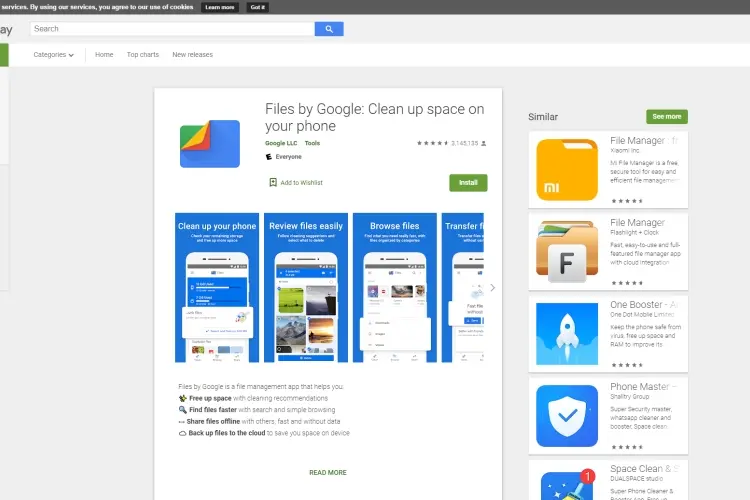Open the One Booster rocket icon
The height and width of the screenshot is (500, 750).
(567, 333)
